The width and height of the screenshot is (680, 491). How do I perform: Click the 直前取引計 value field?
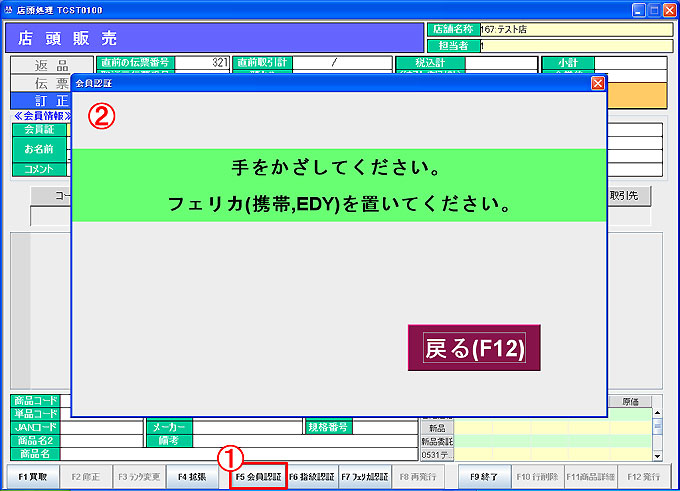click(342, 63)
